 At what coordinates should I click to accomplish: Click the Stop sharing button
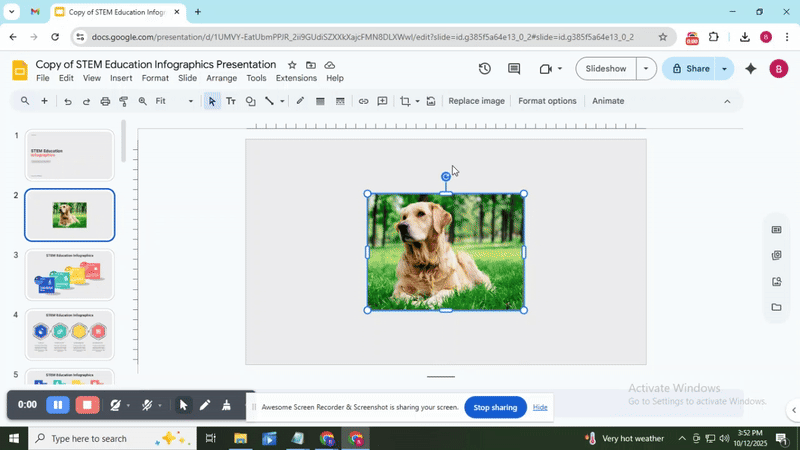495,407
